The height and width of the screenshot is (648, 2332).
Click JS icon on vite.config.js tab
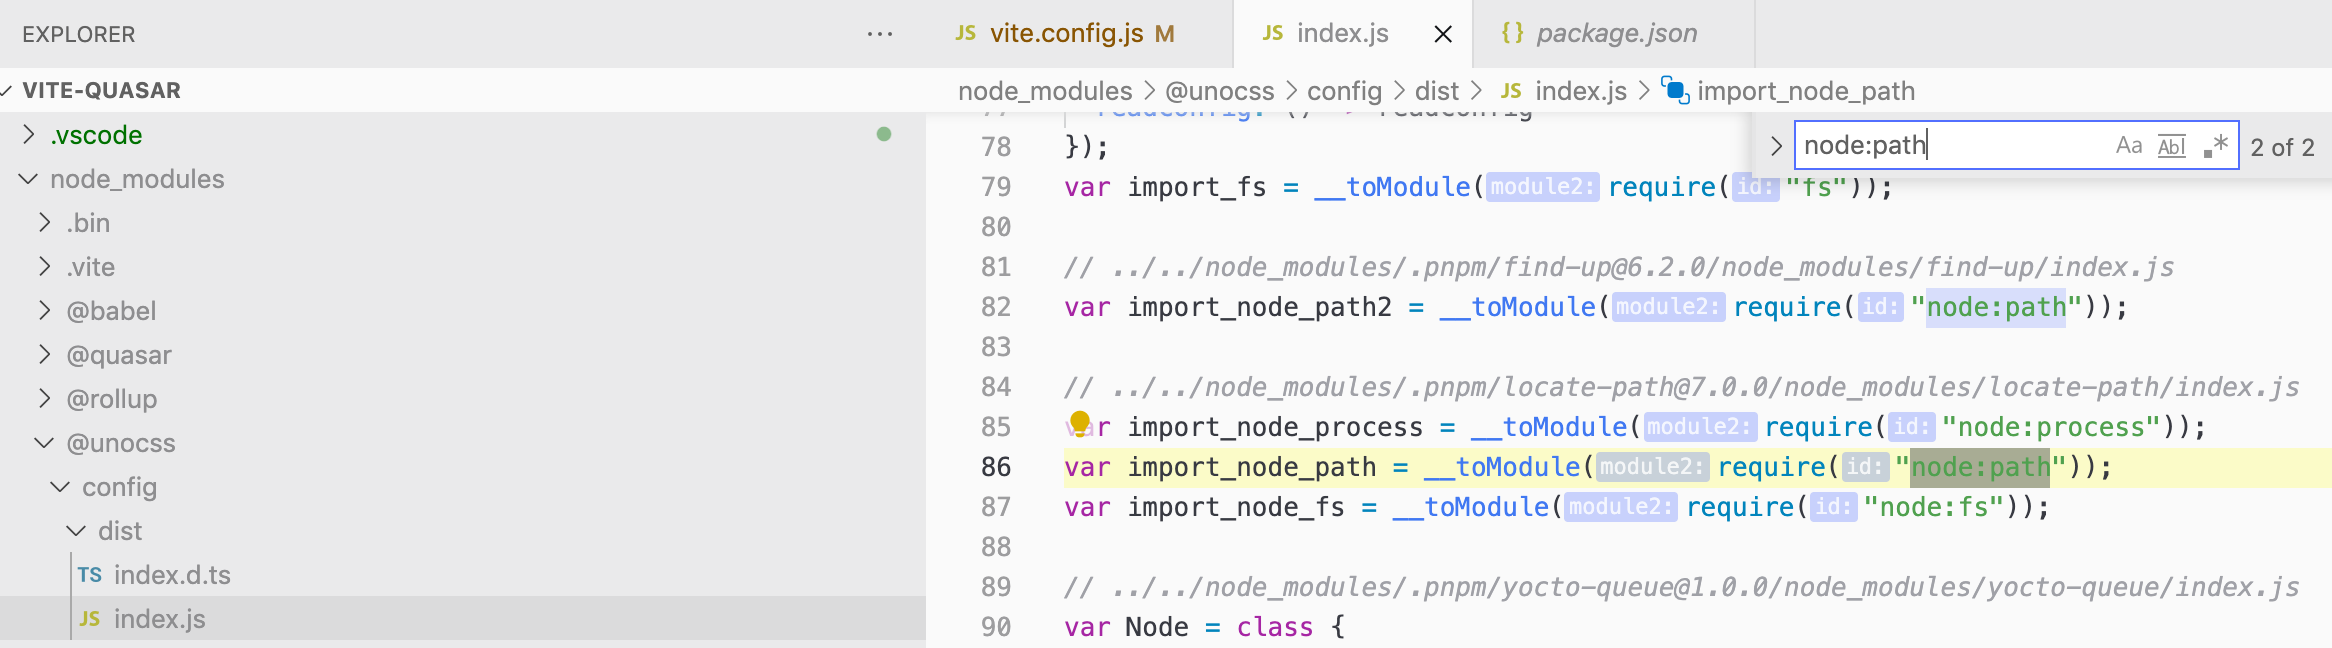(x=965, y=34)
